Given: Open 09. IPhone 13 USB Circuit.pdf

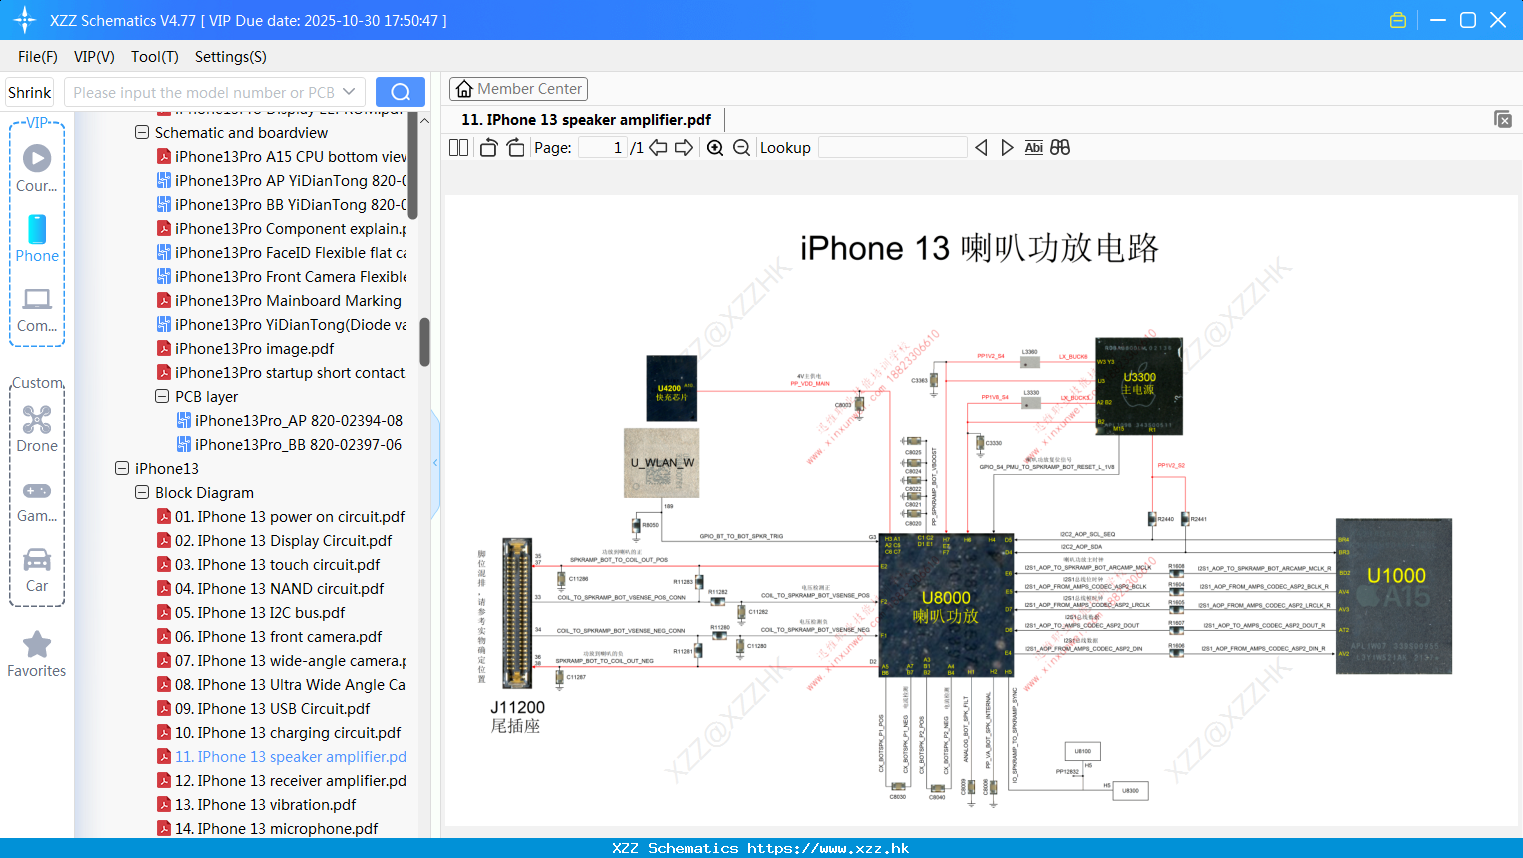Looking at the screenshot, I should (x=263, y=708).
